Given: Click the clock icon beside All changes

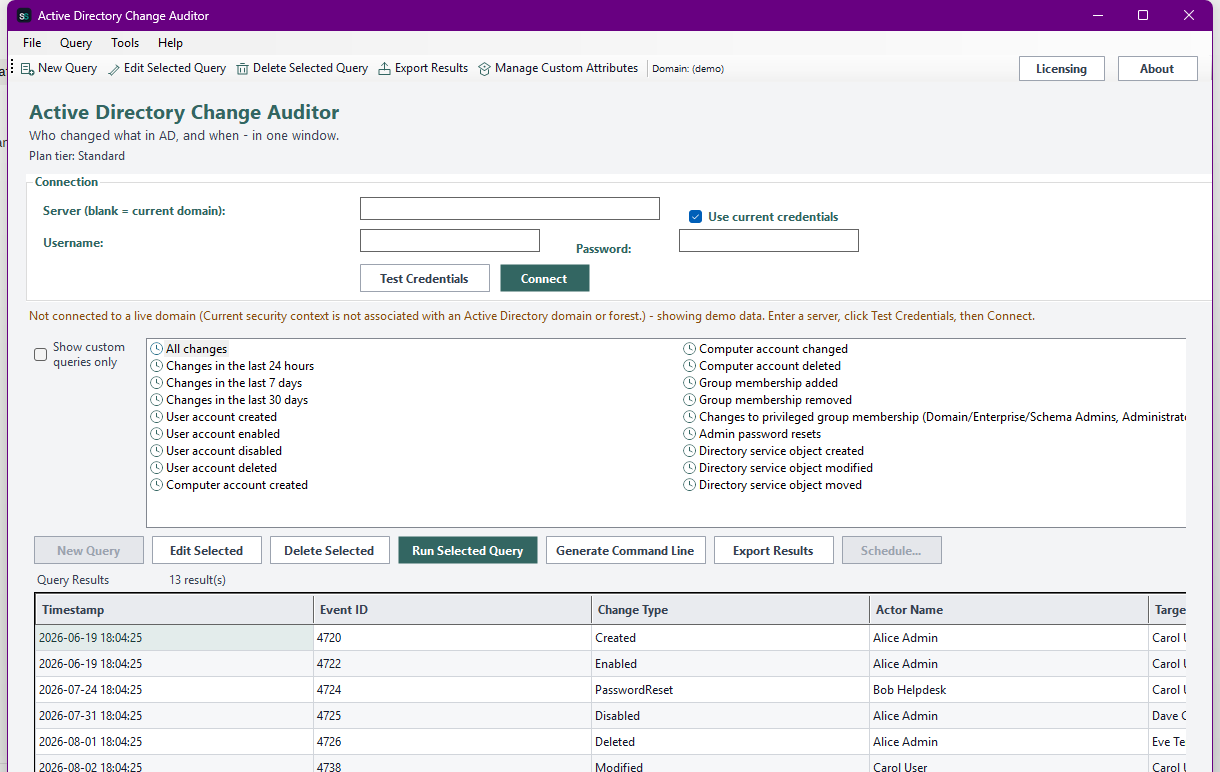Looking at the screenshot, I should 157,349.
